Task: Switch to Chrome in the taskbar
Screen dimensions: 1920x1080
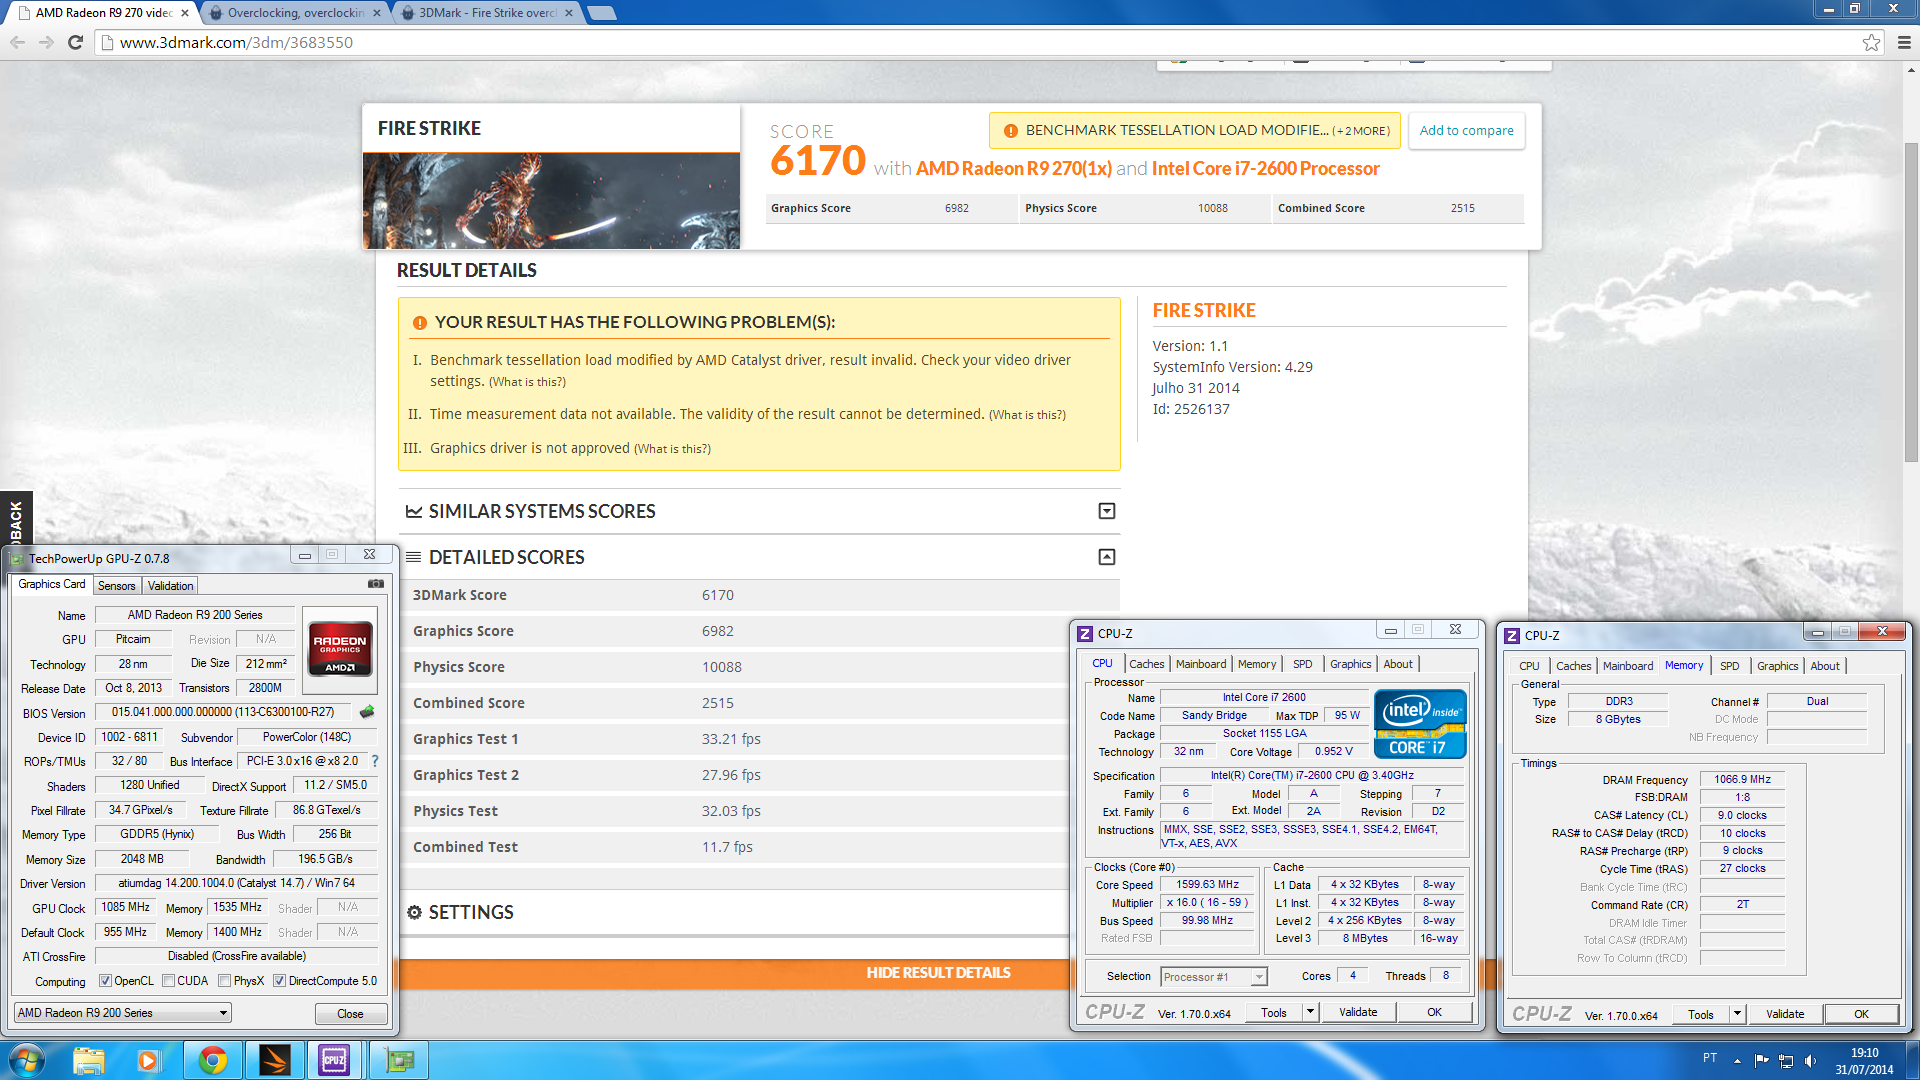Action: click(212, 1060)
